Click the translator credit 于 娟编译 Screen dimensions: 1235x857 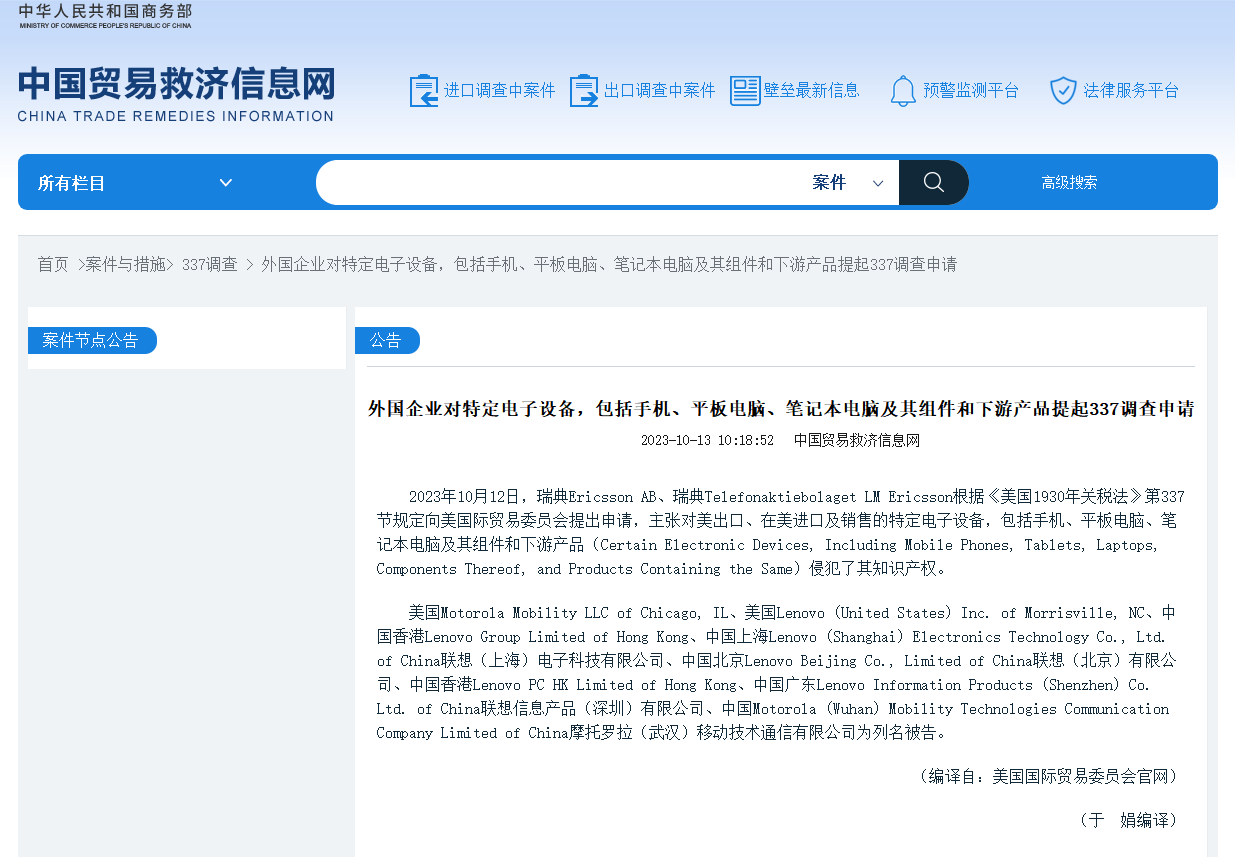tap(1127, 820)
